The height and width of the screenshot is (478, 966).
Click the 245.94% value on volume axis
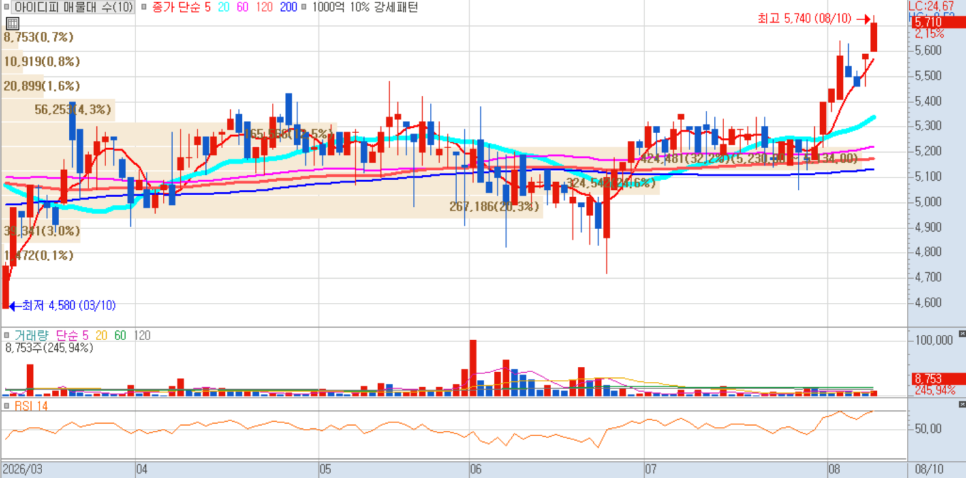click(x=934, y=389)
